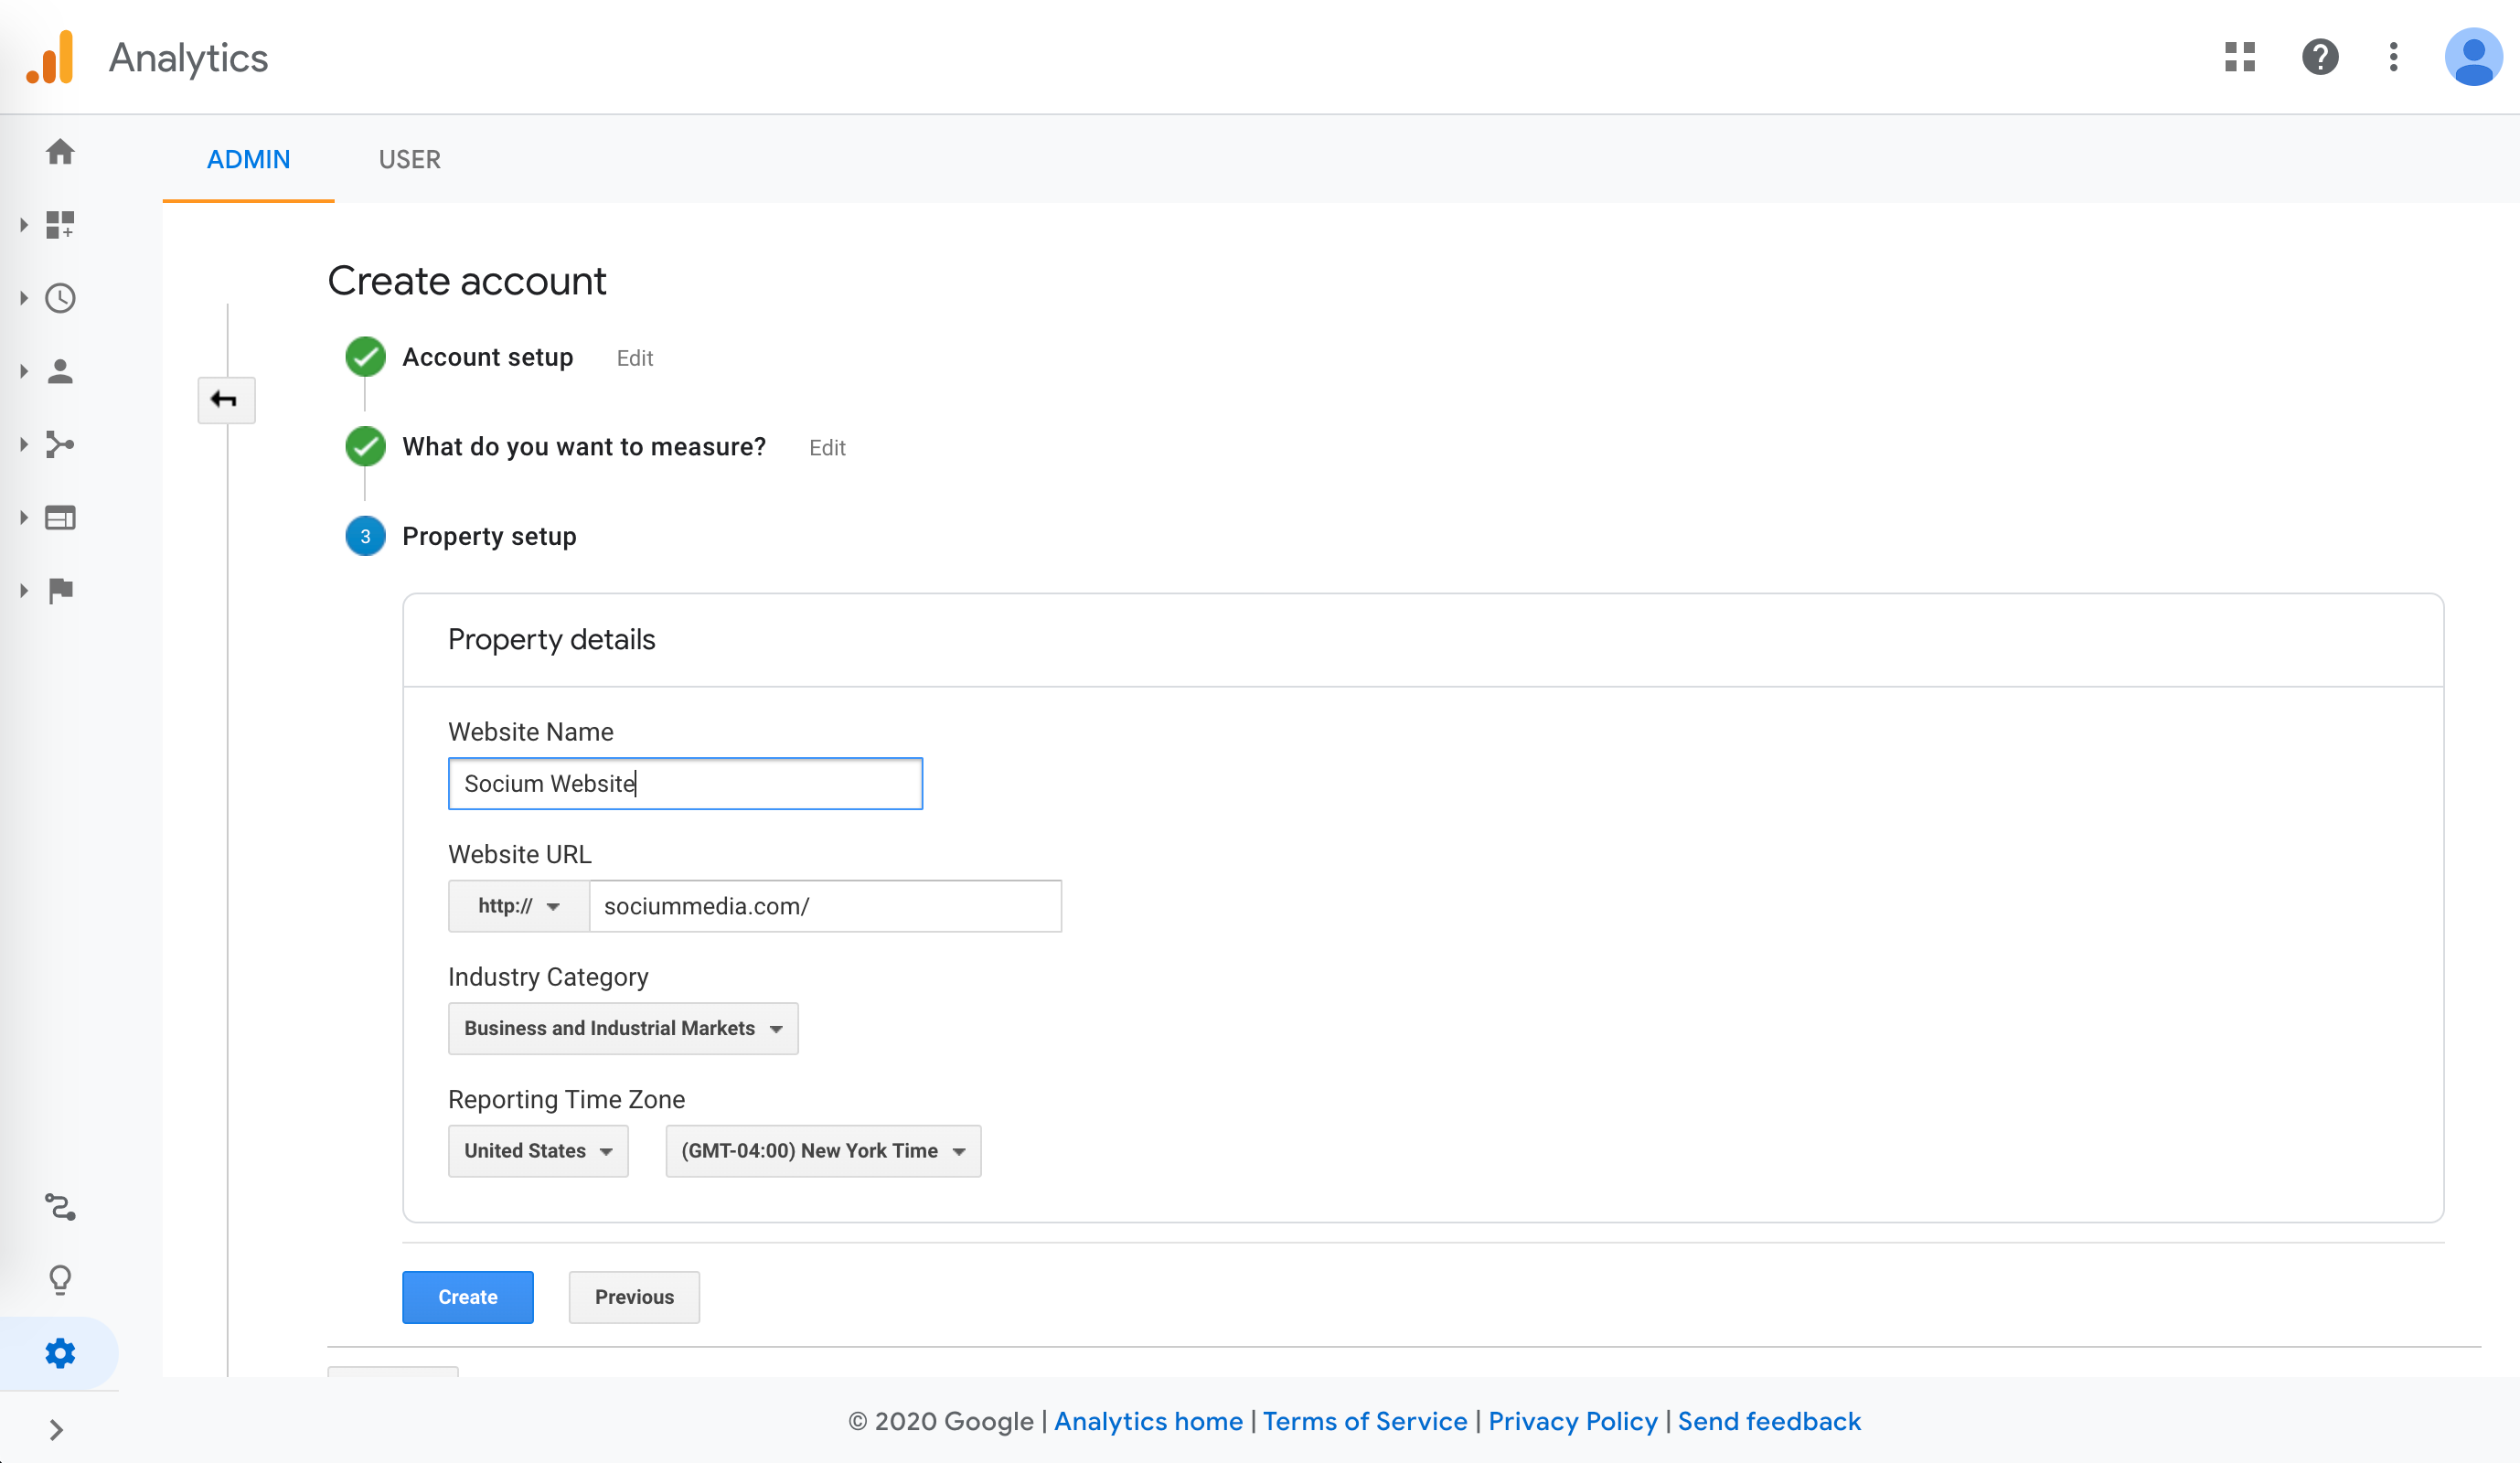Click the Previous button
The width and height of the screenshot is (2520, 1463).
[x=634, y=1297]
